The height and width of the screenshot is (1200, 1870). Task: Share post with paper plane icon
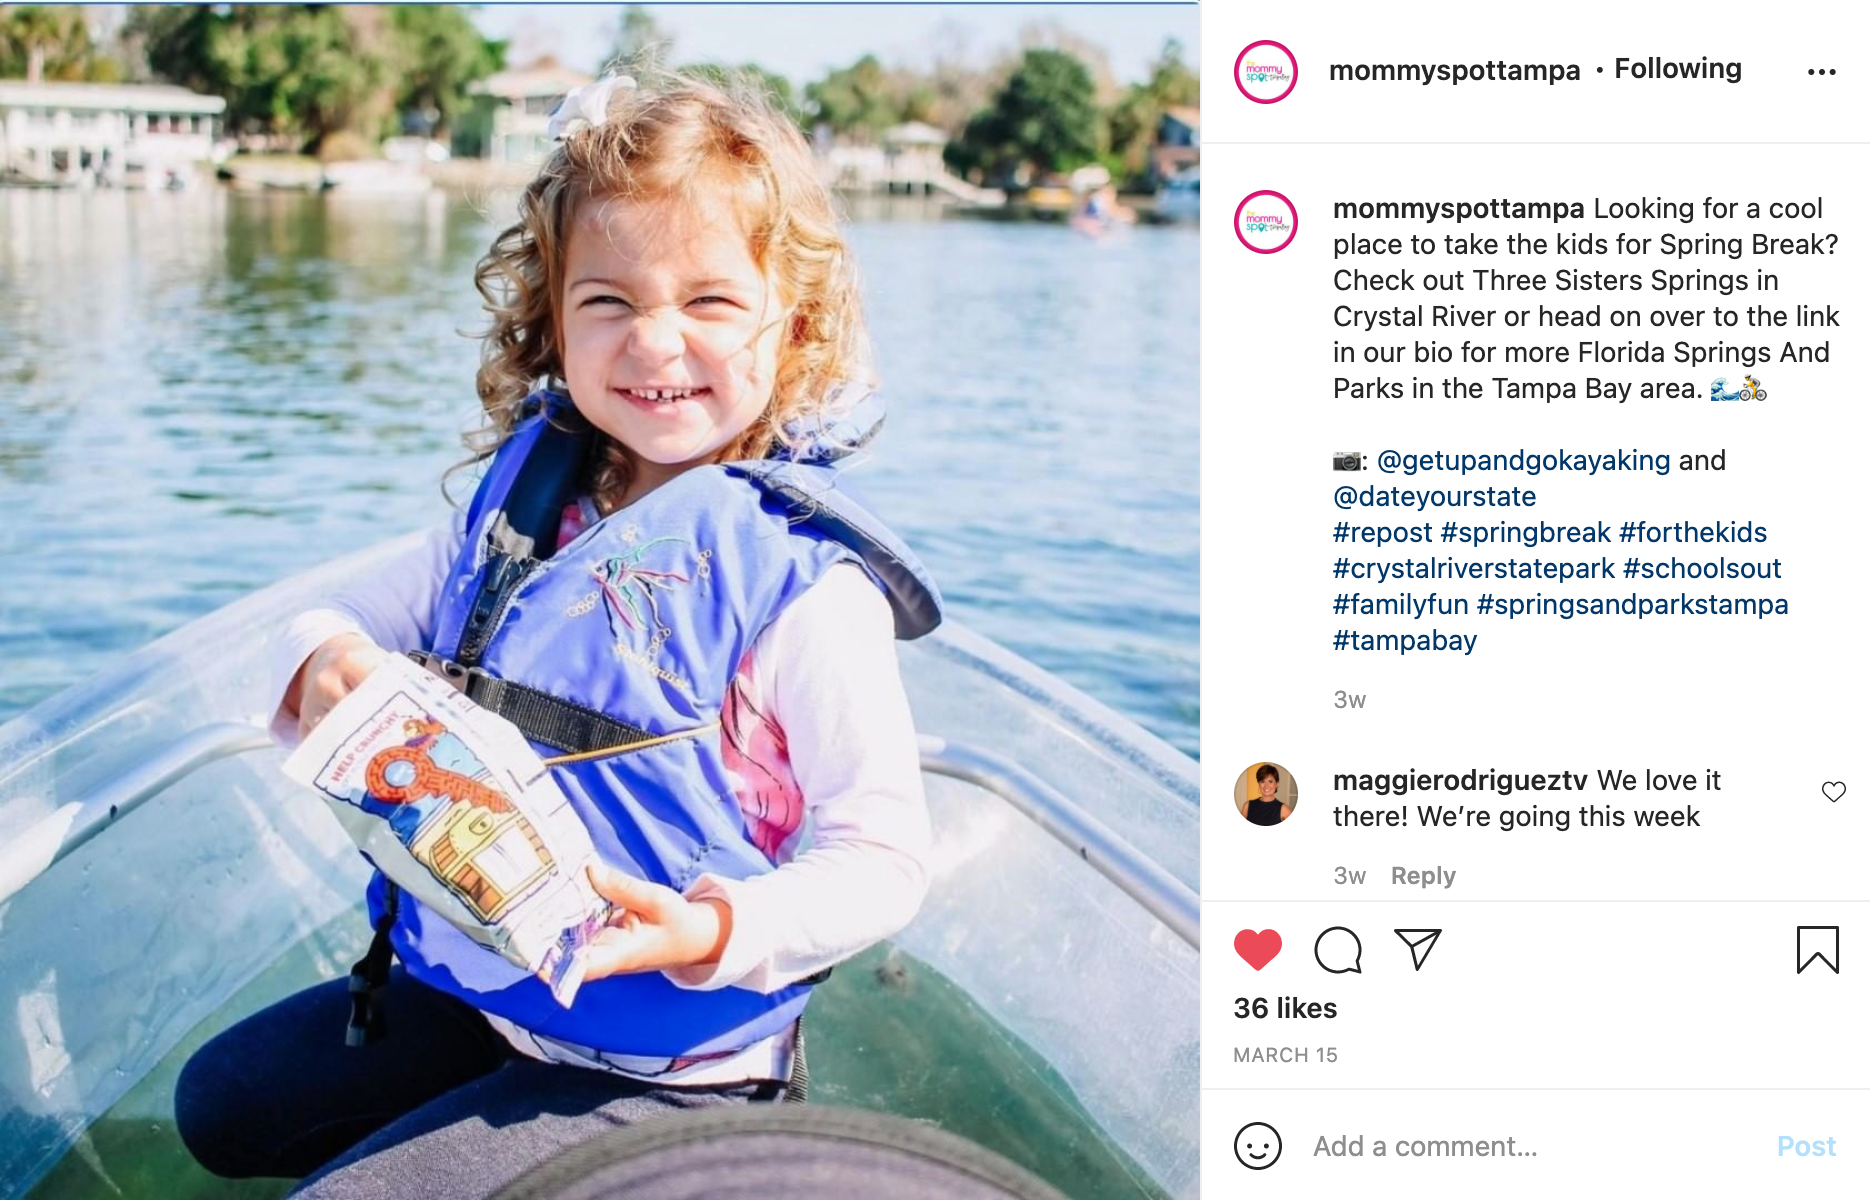(1417, 949)
